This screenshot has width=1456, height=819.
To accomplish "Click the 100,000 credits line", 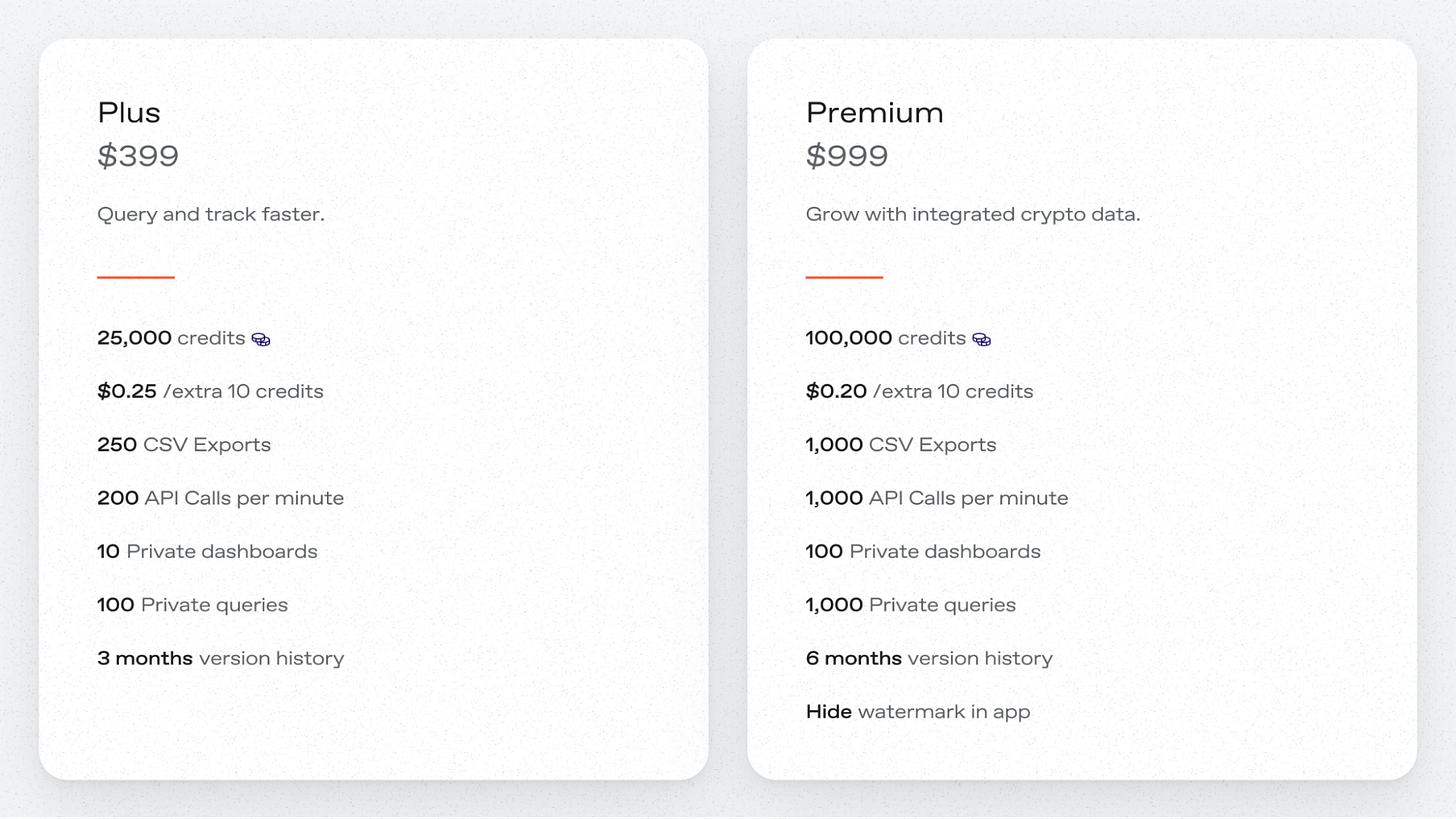I will pos(885,338).
